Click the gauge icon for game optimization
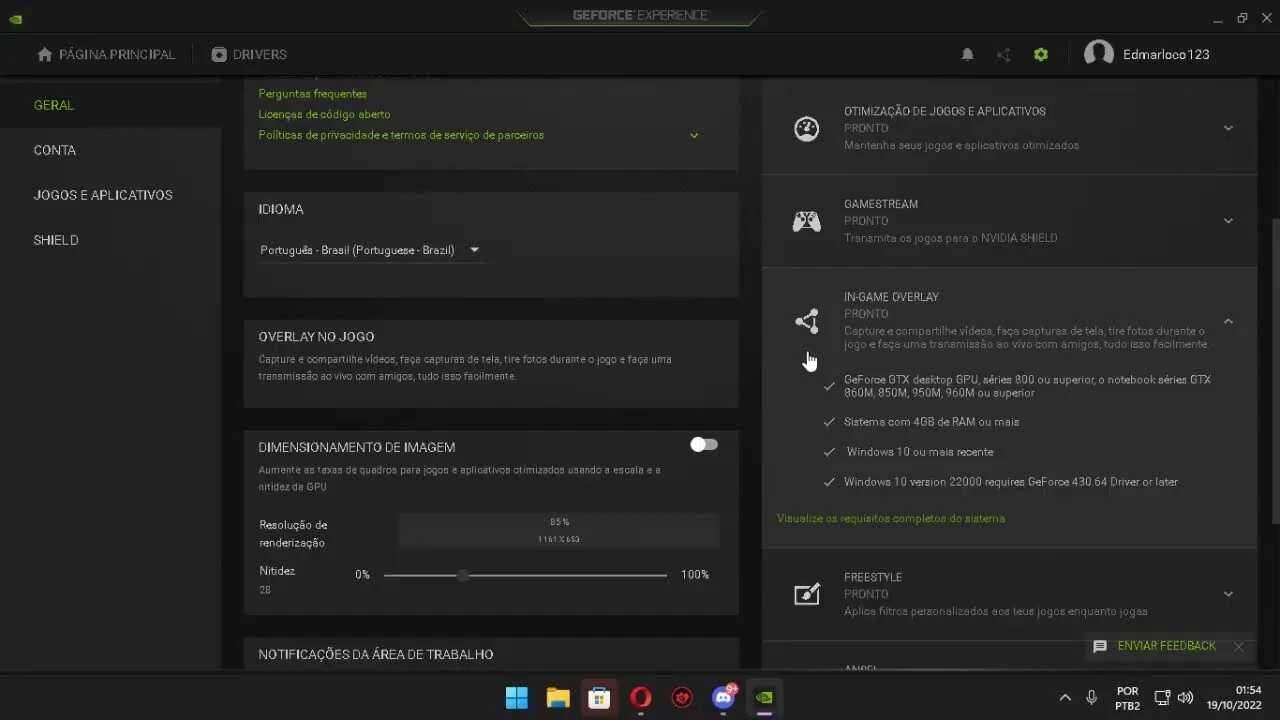 (806, 128)
